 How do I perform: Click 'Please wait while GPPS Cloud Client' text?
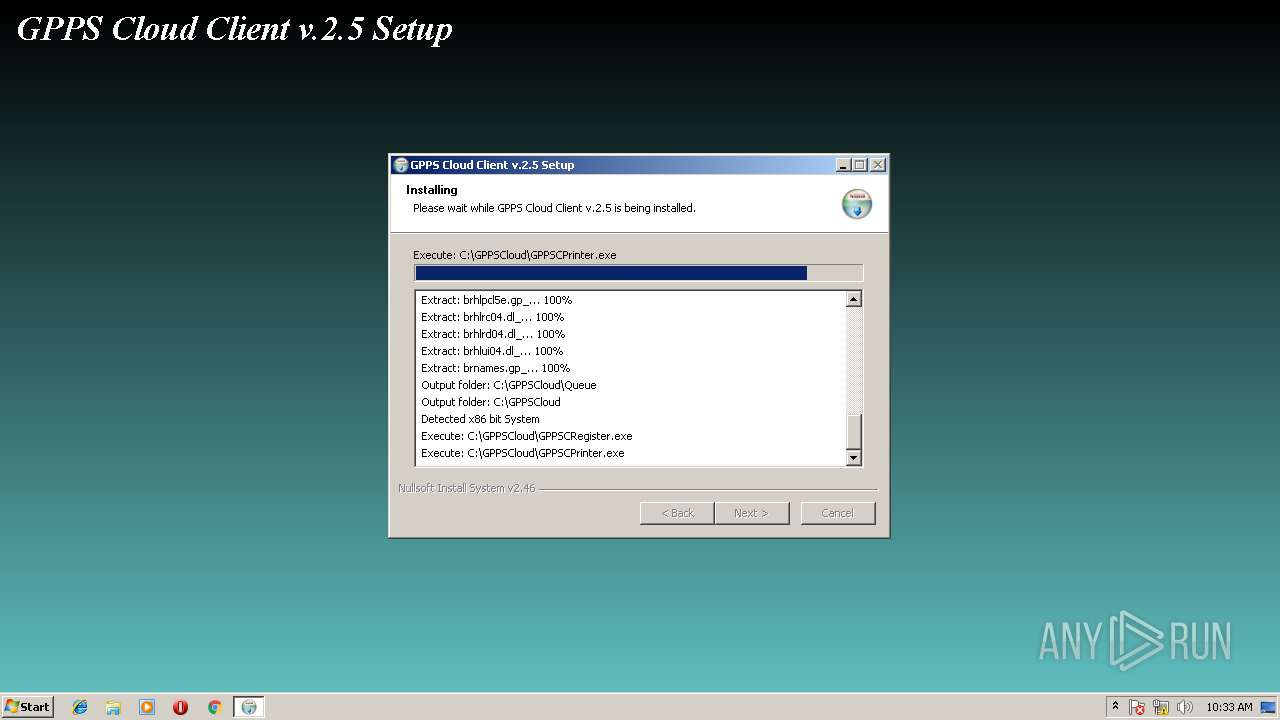(x=554, y=208)
